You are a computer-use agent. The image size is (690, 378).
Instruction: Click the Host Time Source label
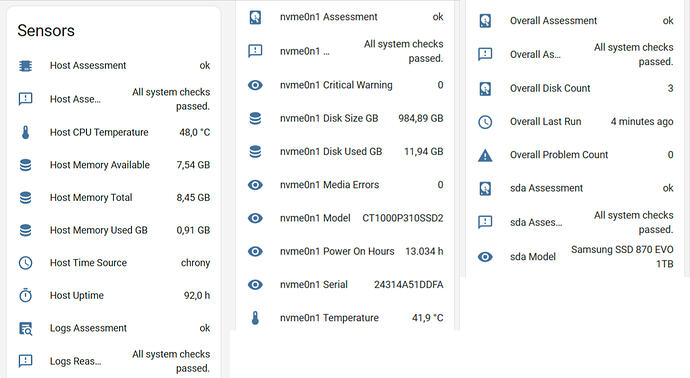pyautogui.click(x=88, y=263)
